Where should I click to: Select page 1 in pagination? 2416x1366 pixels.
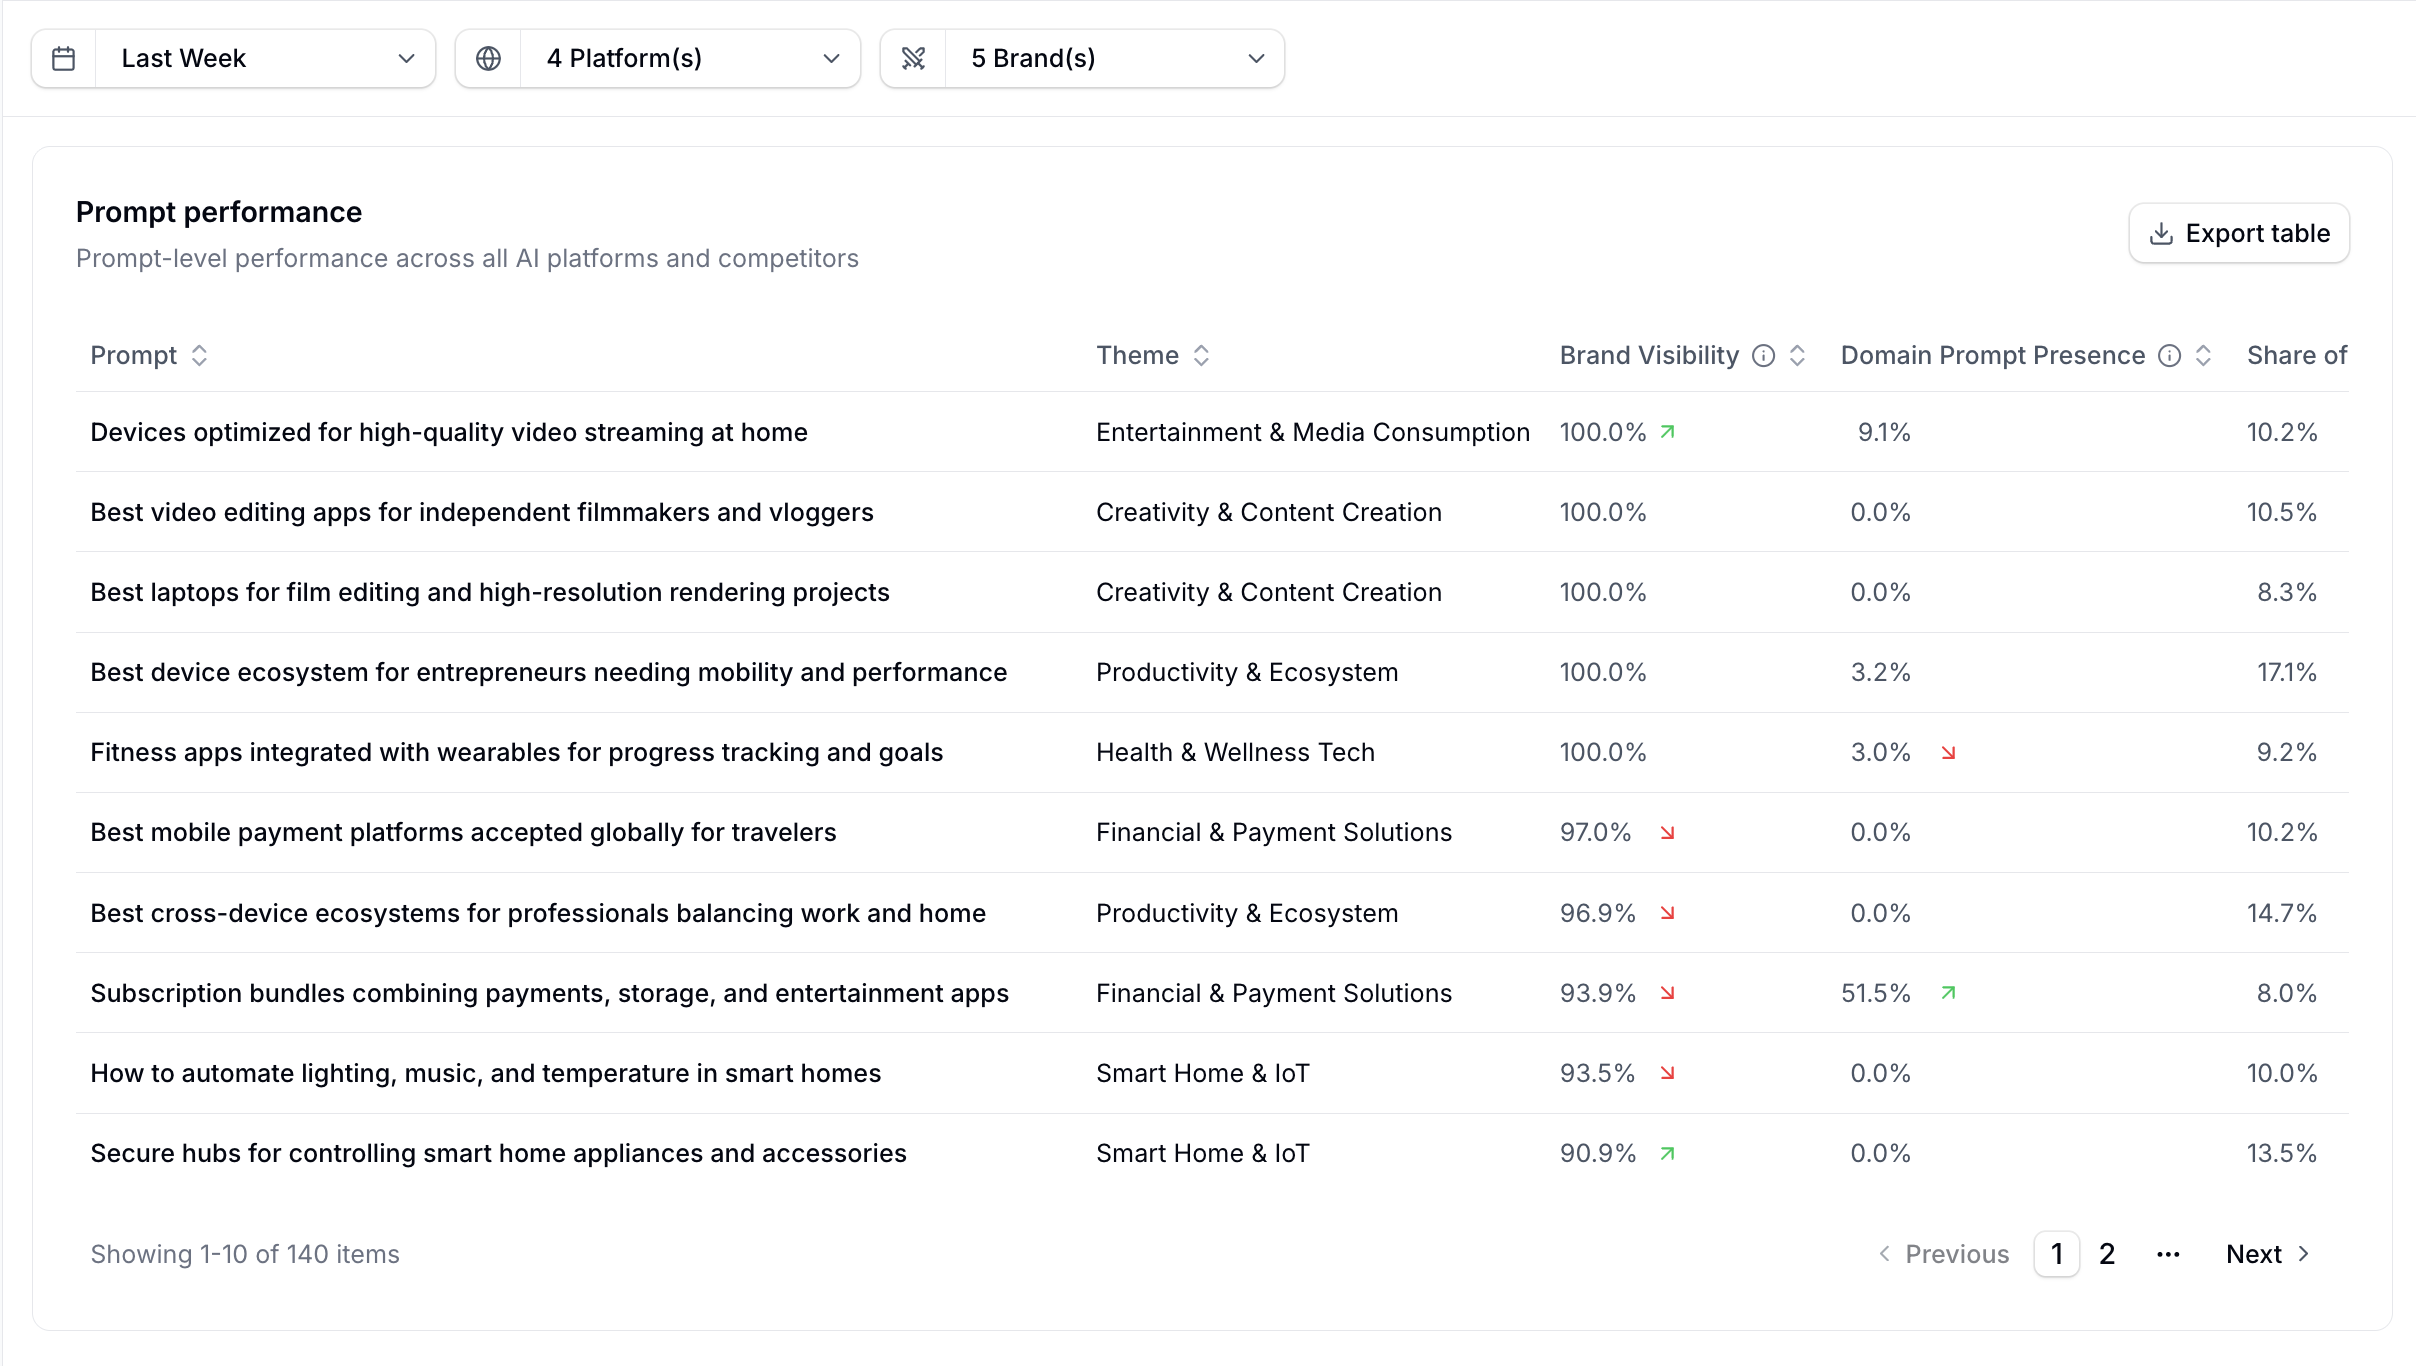point(2057,1254)
